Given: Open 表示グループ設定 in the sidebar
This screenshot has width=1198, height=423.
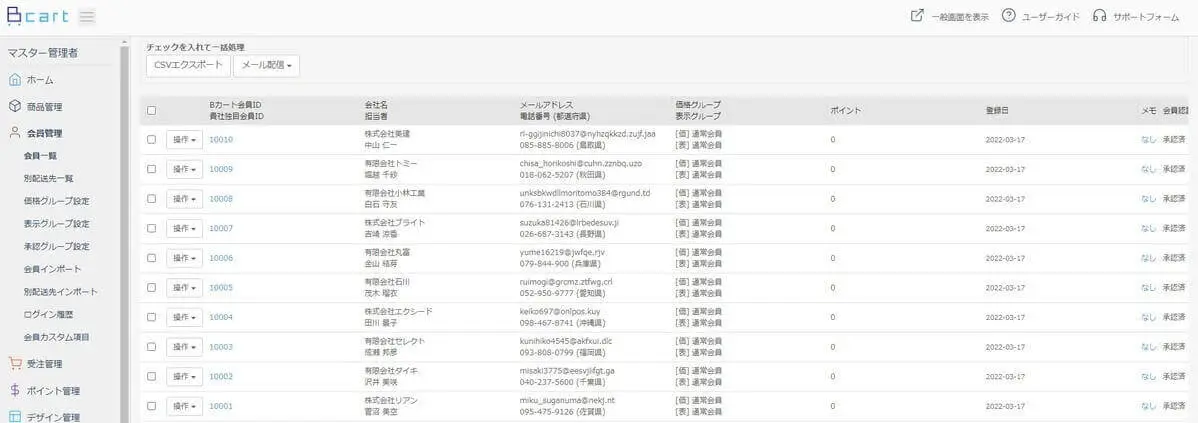Looking at the screenshot, I should [57, 224].
